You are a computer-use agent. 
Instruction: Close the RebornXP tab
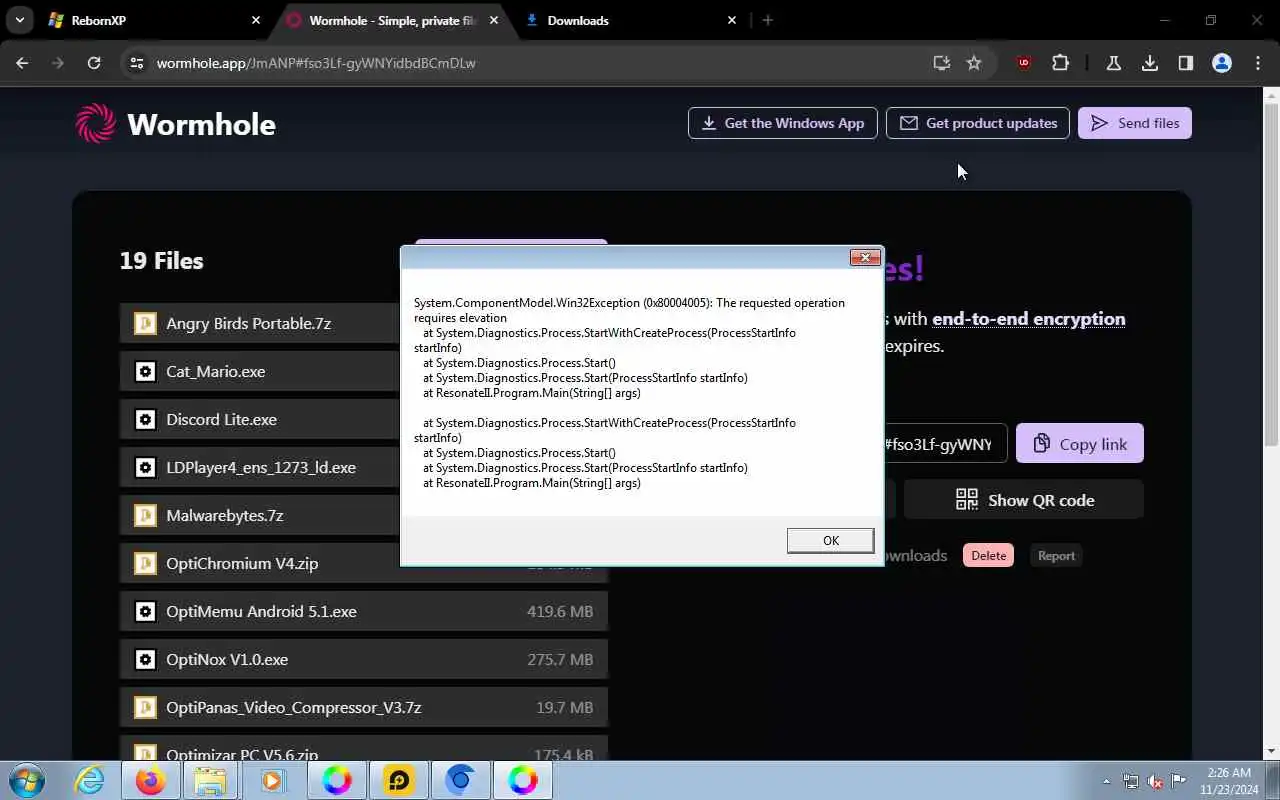click(256, 20)
